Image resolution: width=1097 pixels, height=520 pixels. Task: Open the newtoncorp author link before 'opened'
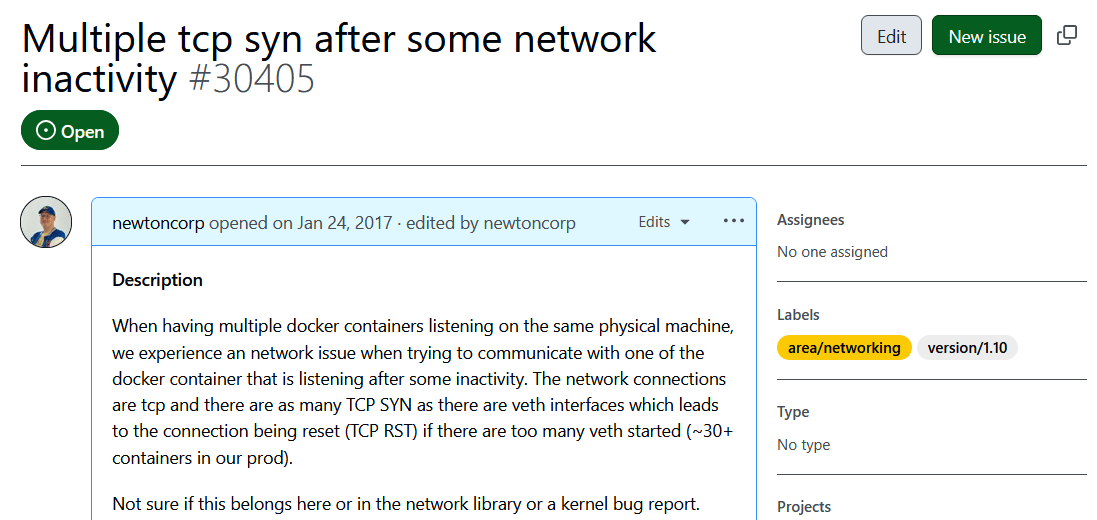click(x=158, y=222)
